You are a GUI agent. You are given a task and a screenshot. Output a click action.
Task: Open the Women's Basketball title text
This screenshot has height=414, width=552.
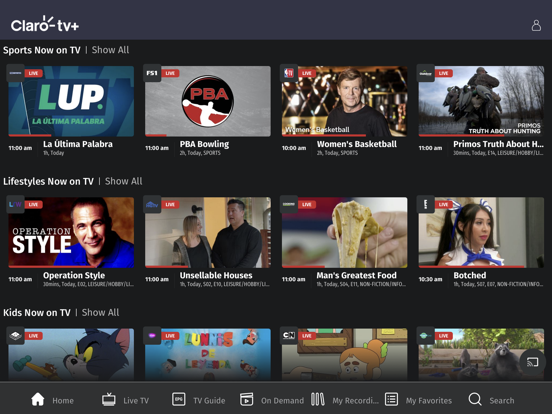[x=357, y=144]
